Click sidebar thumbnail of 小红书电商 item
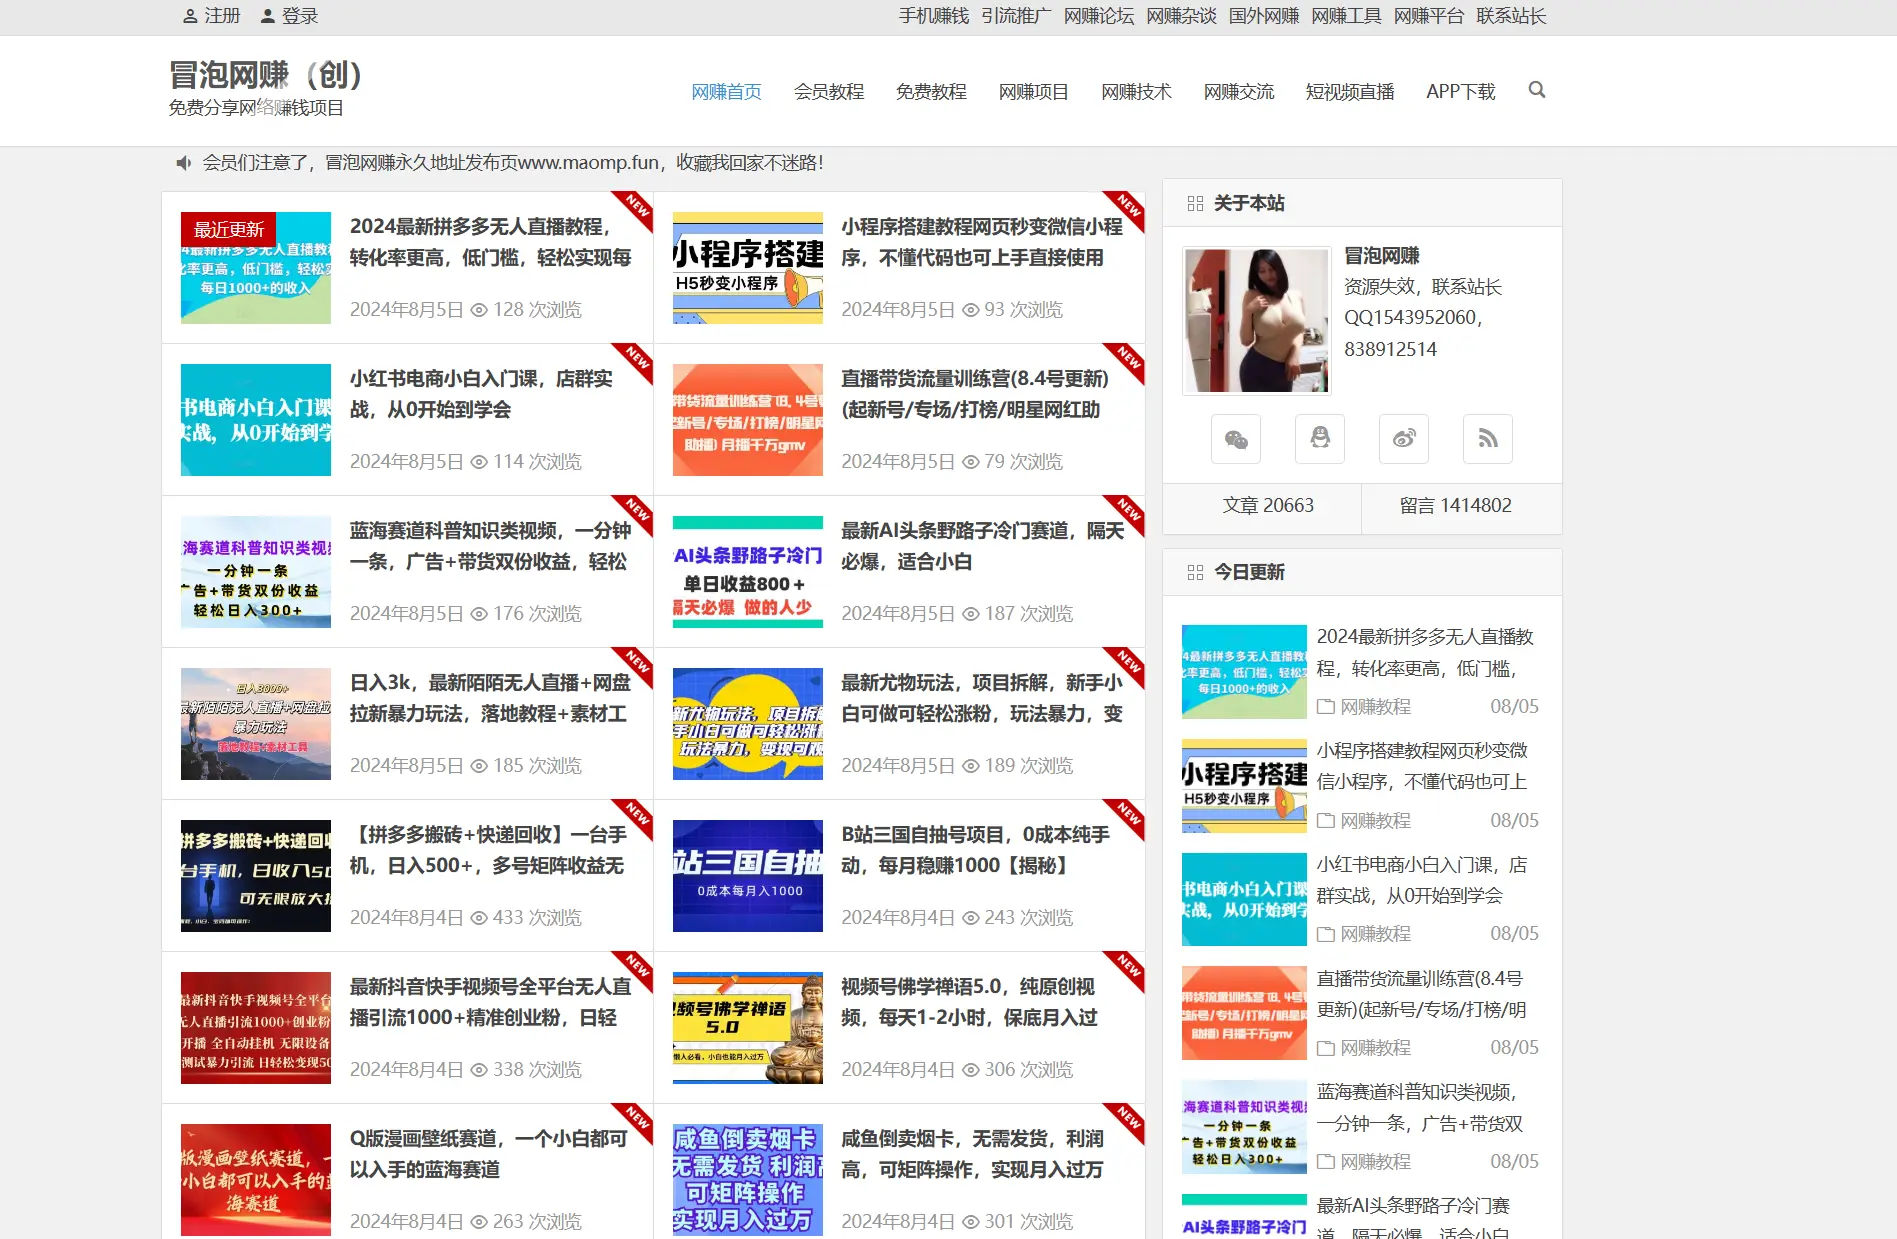 click(1244, 899)
